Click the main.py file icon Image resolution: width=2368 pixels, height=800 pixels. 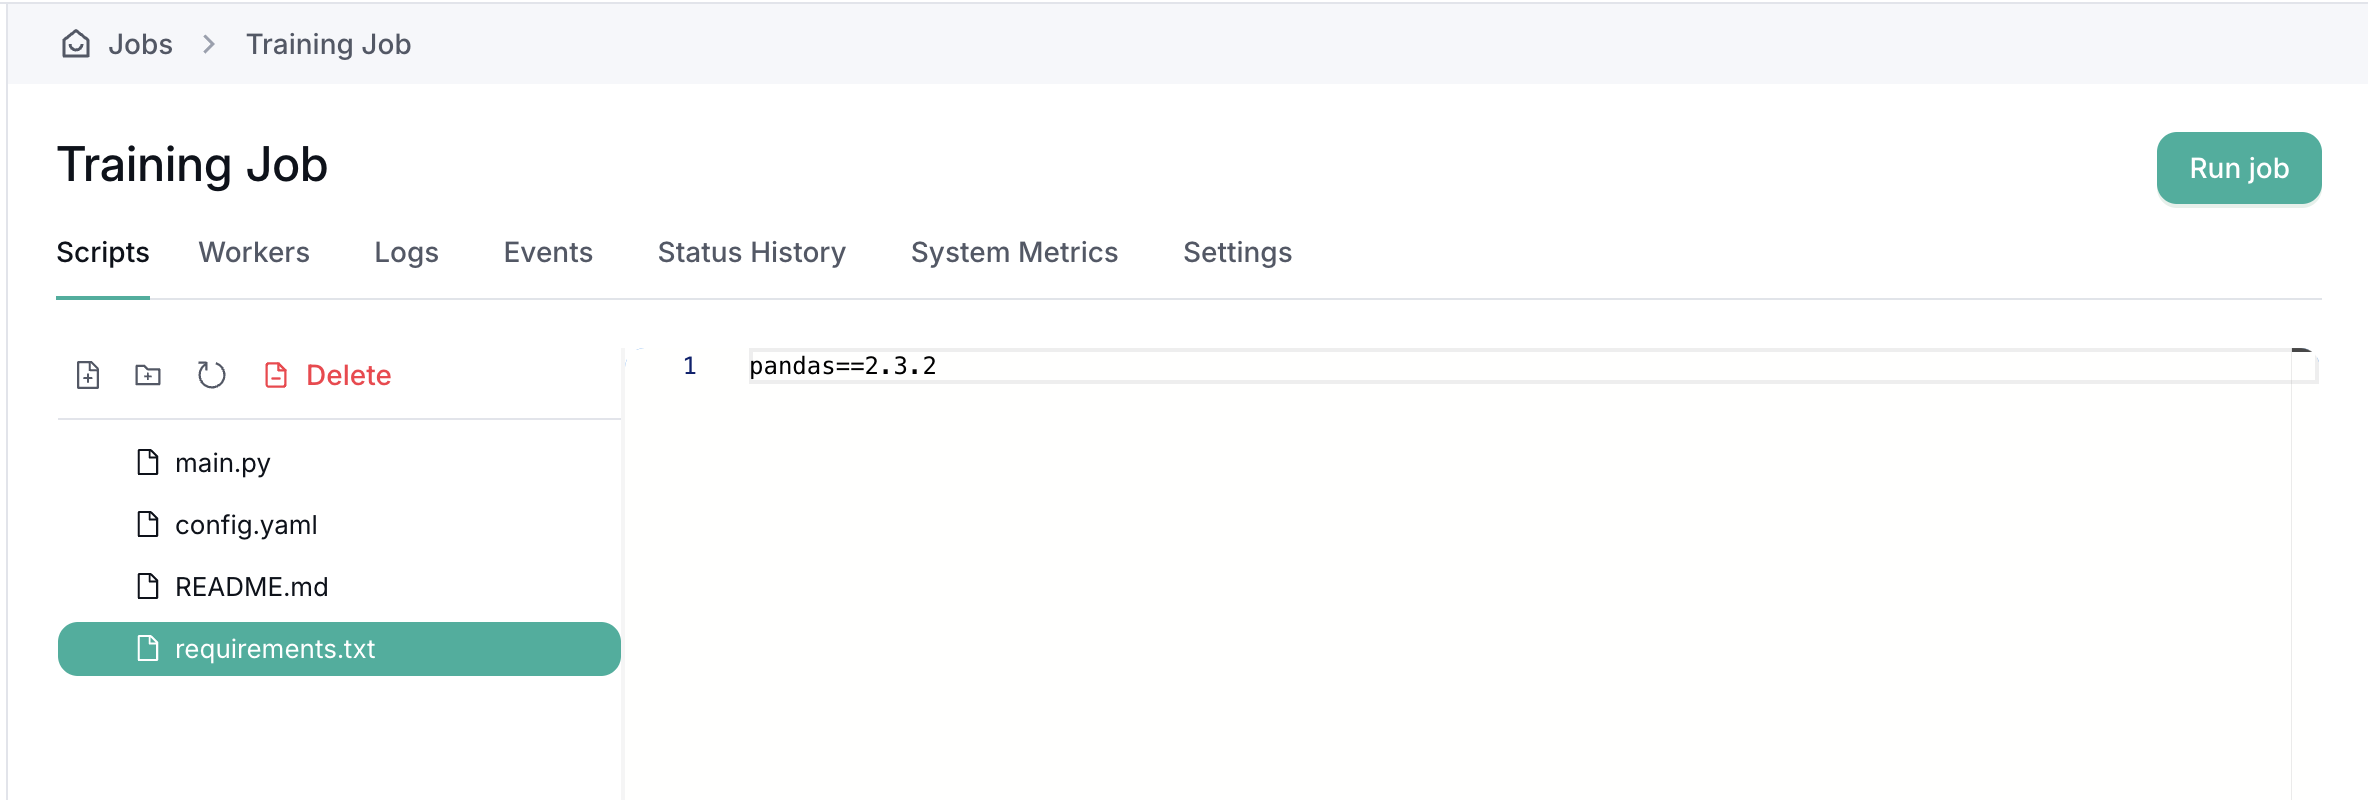click(148, 462)
